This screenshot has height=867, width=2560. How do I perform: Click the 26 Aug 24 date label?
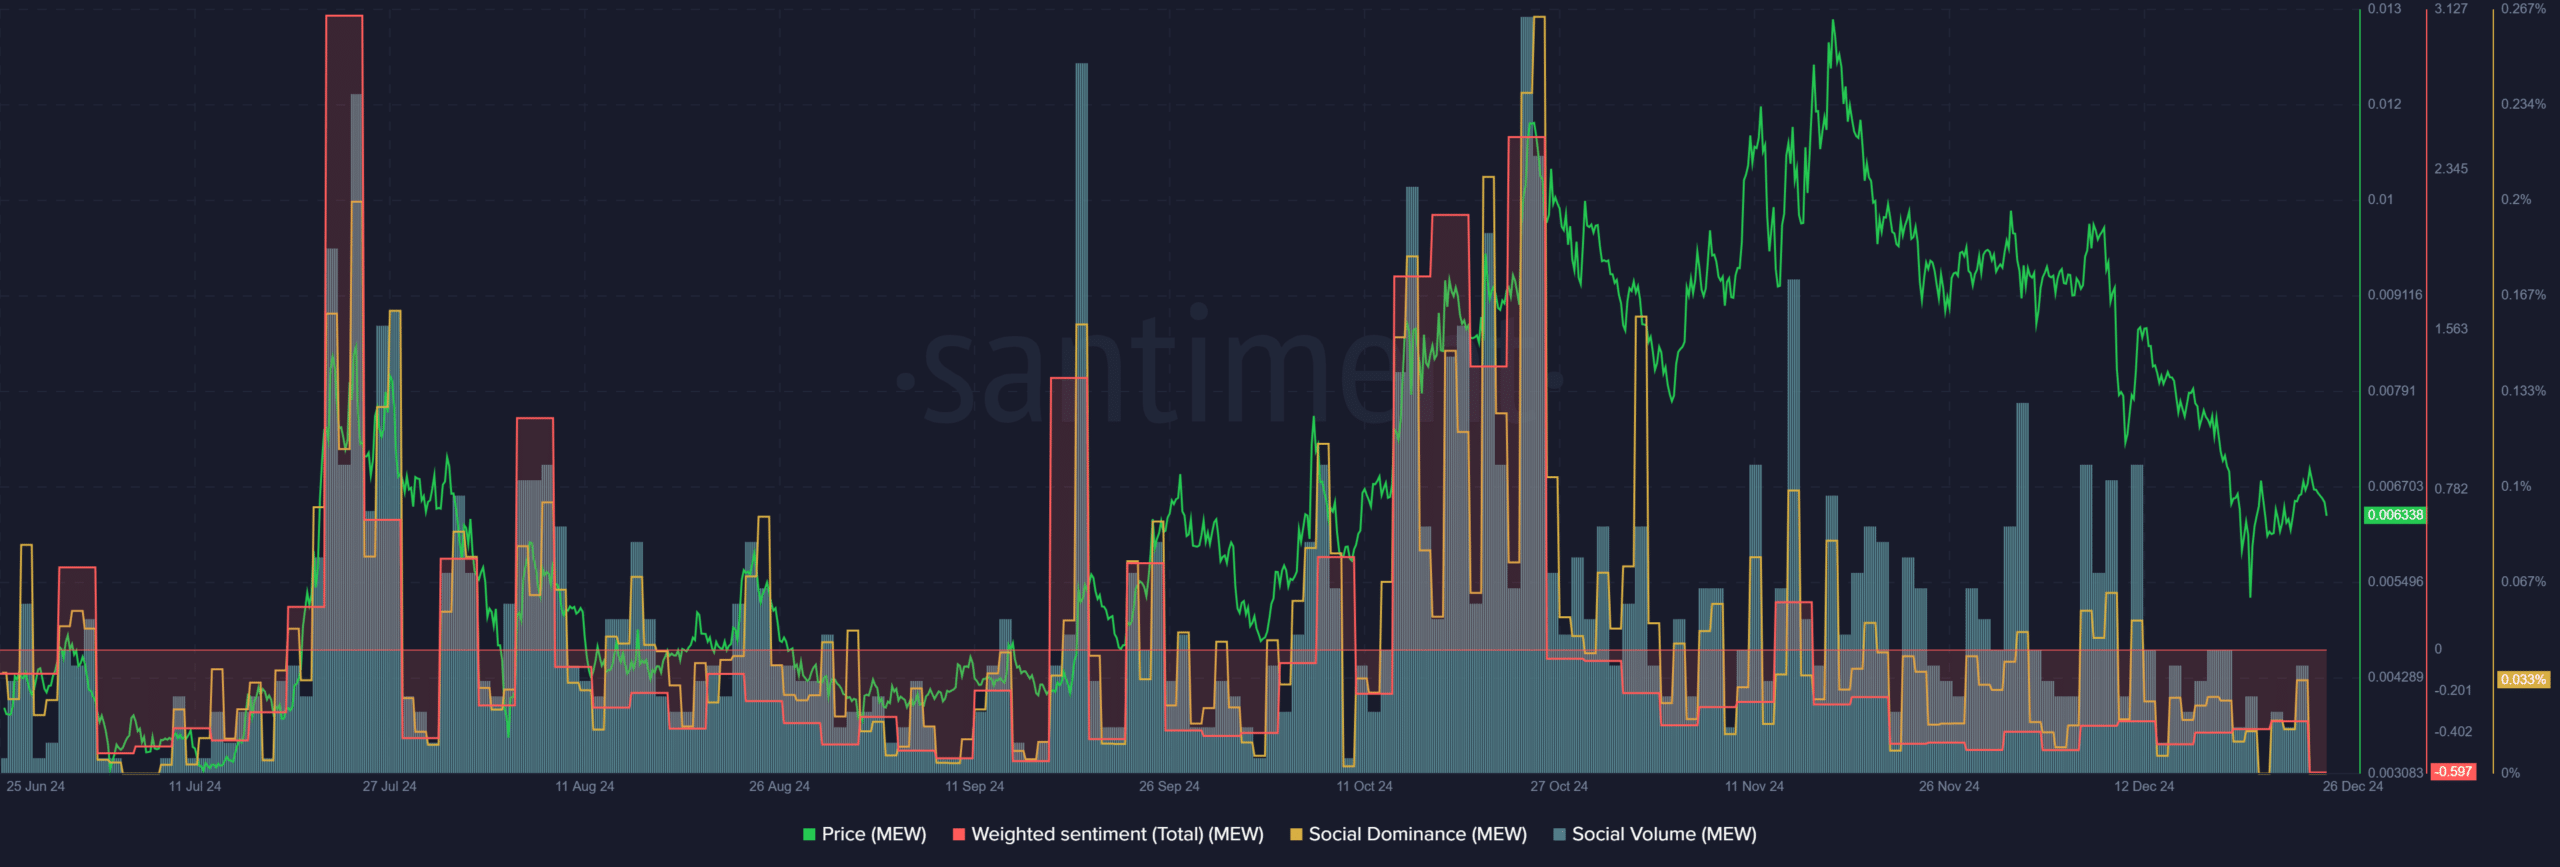point(779,786)
